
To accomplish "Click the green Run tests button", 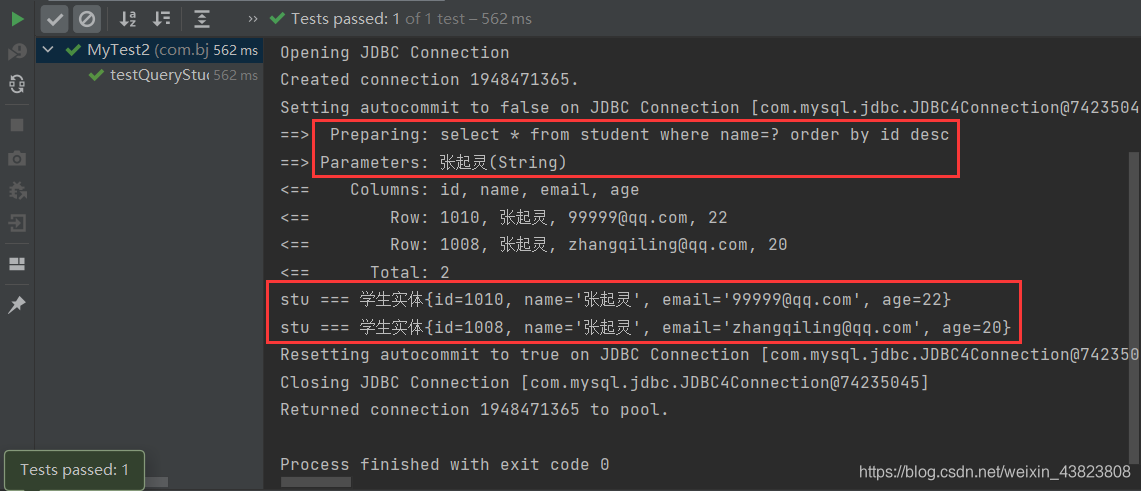I will click(17, 18).
